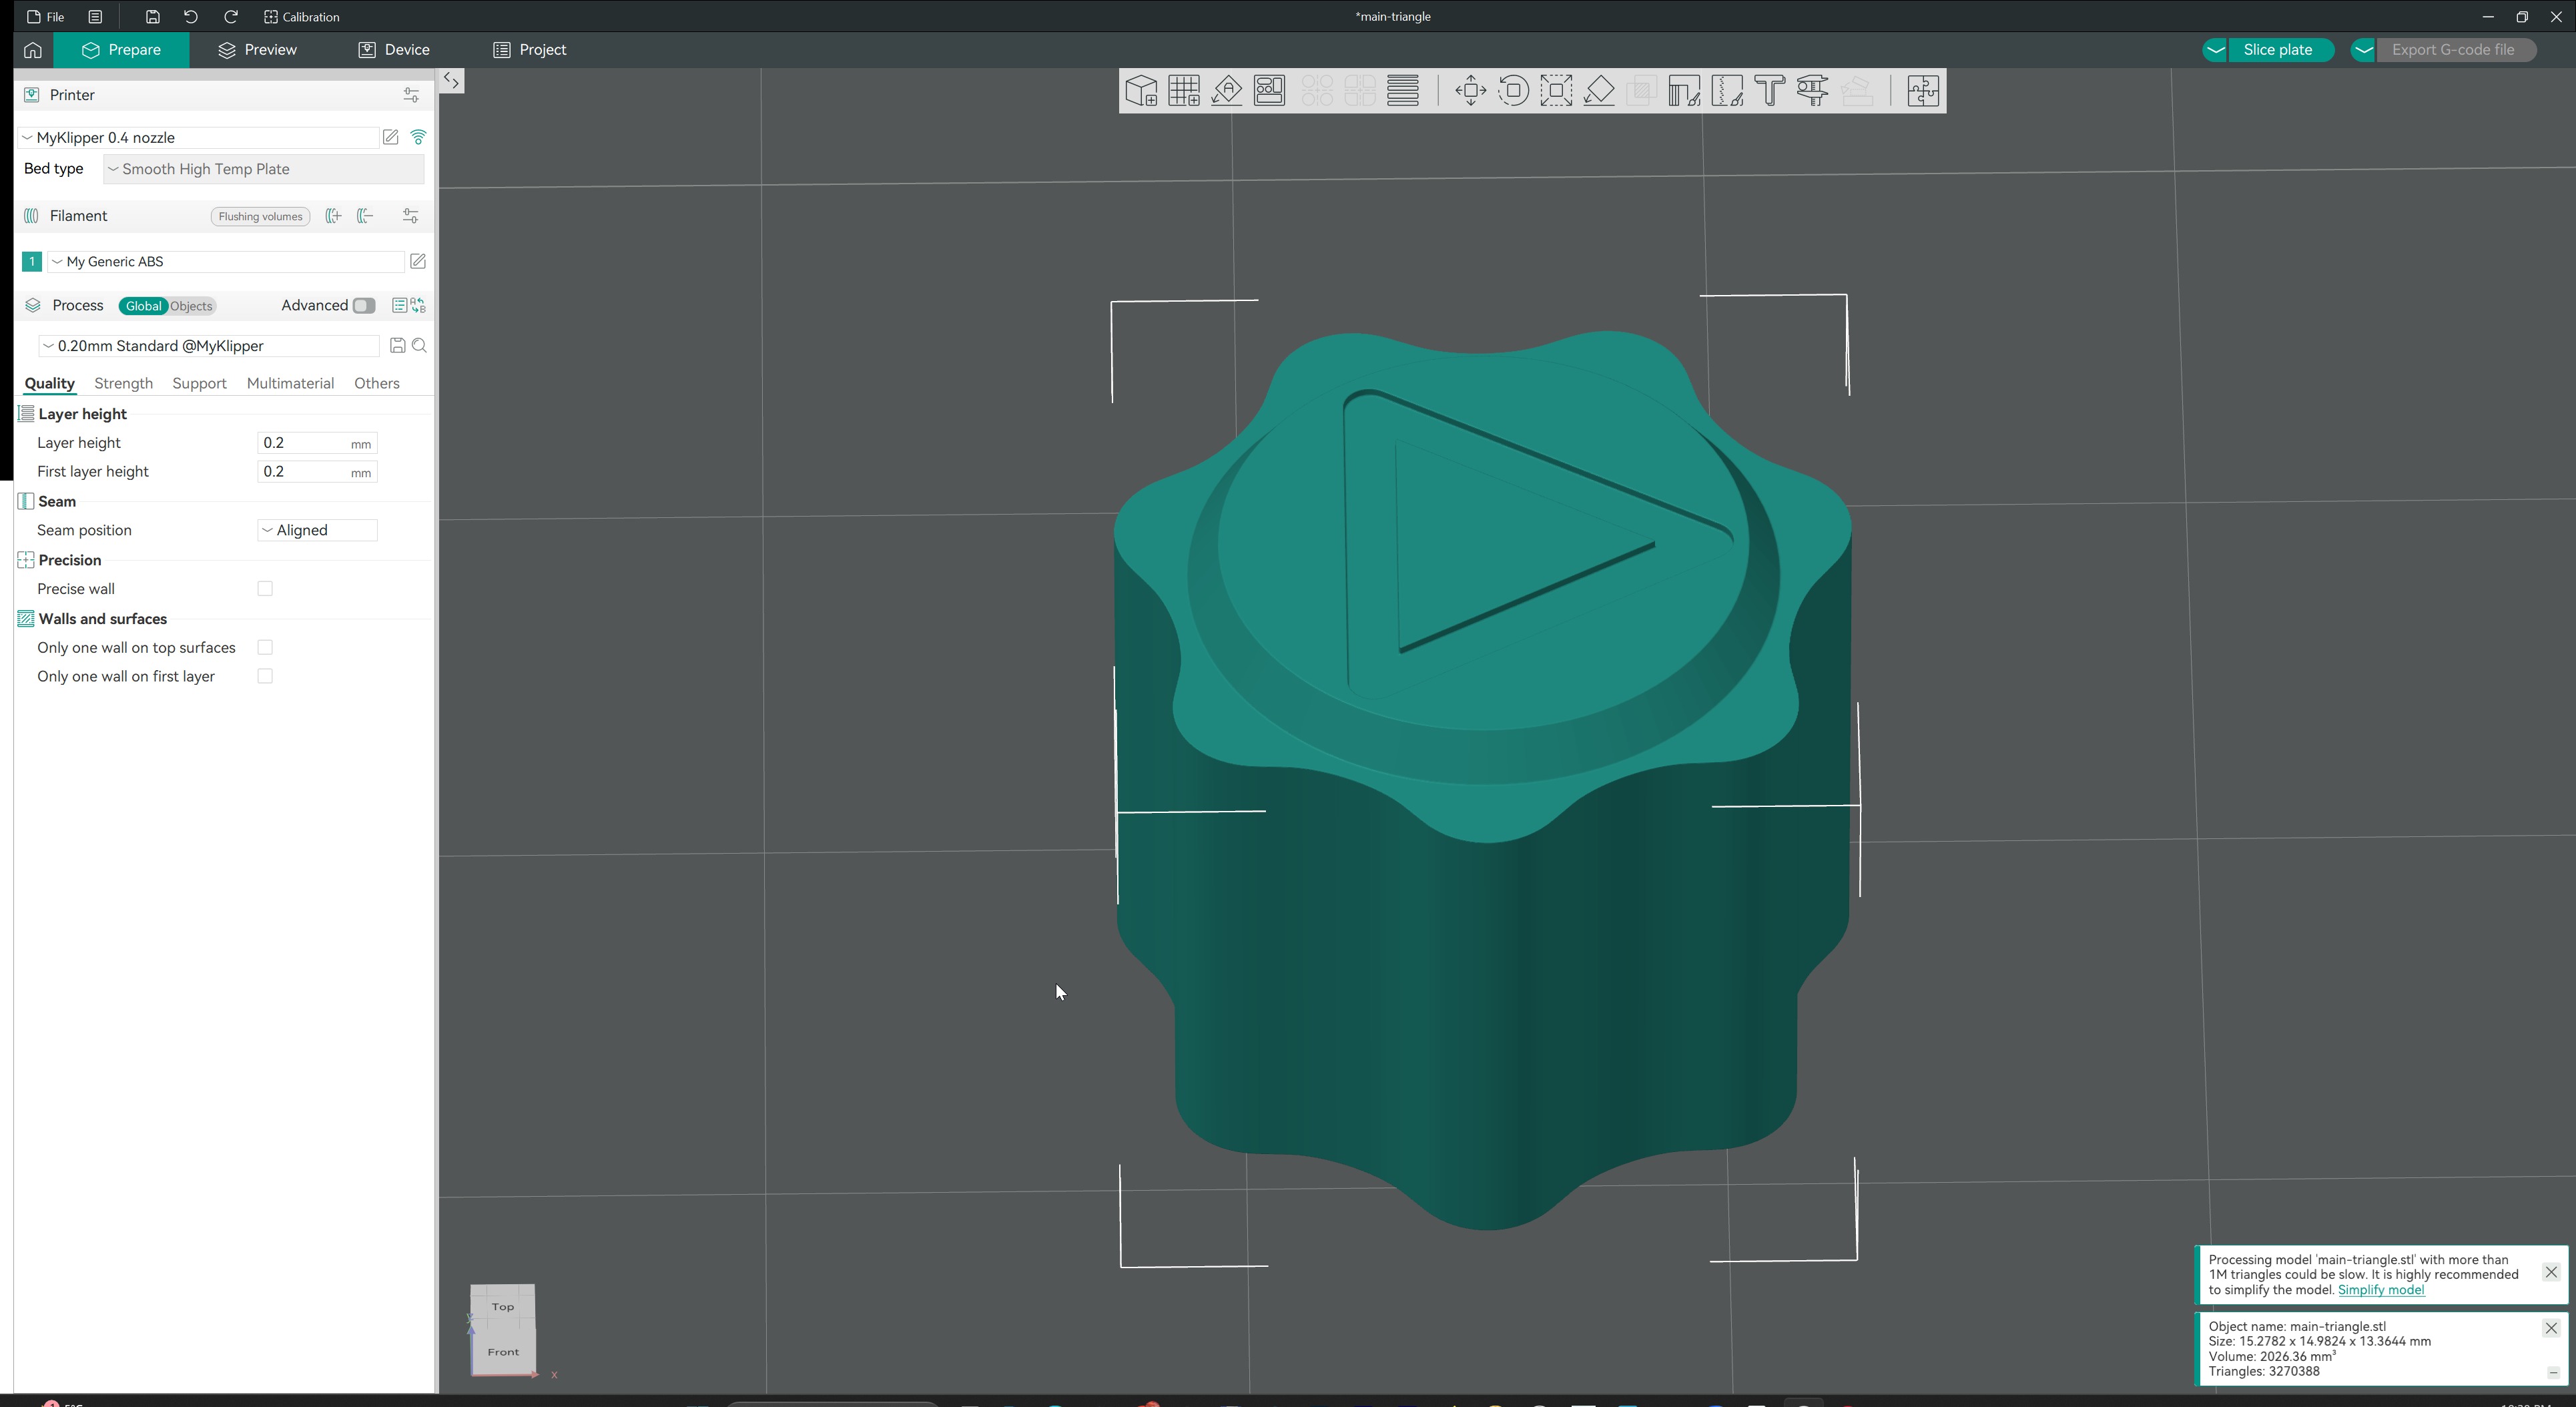The width and height of the screenshot is (2576, 1407).
Task: Click the Save project icon in title bar
Action: 152,17
